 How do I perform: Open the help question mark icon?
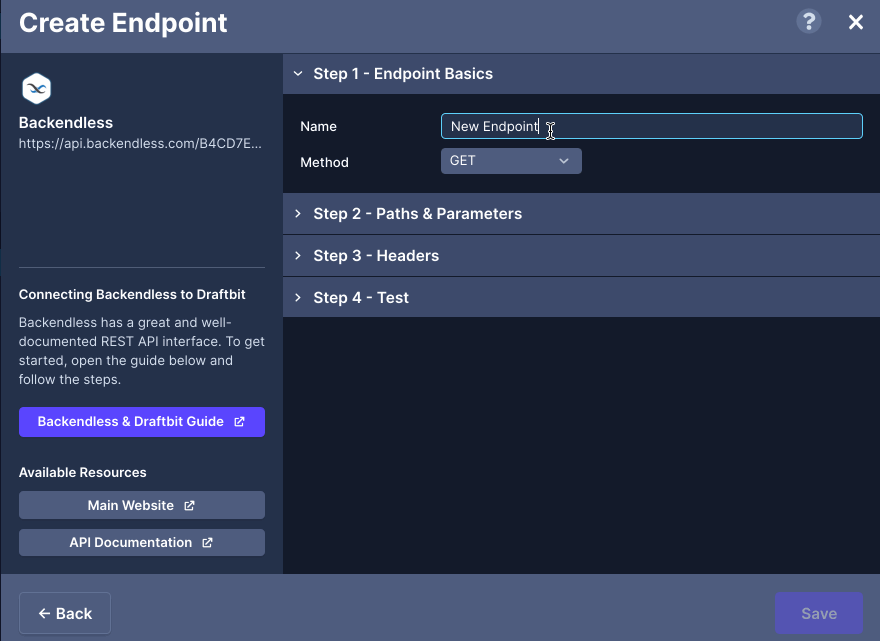pos(809,22)
